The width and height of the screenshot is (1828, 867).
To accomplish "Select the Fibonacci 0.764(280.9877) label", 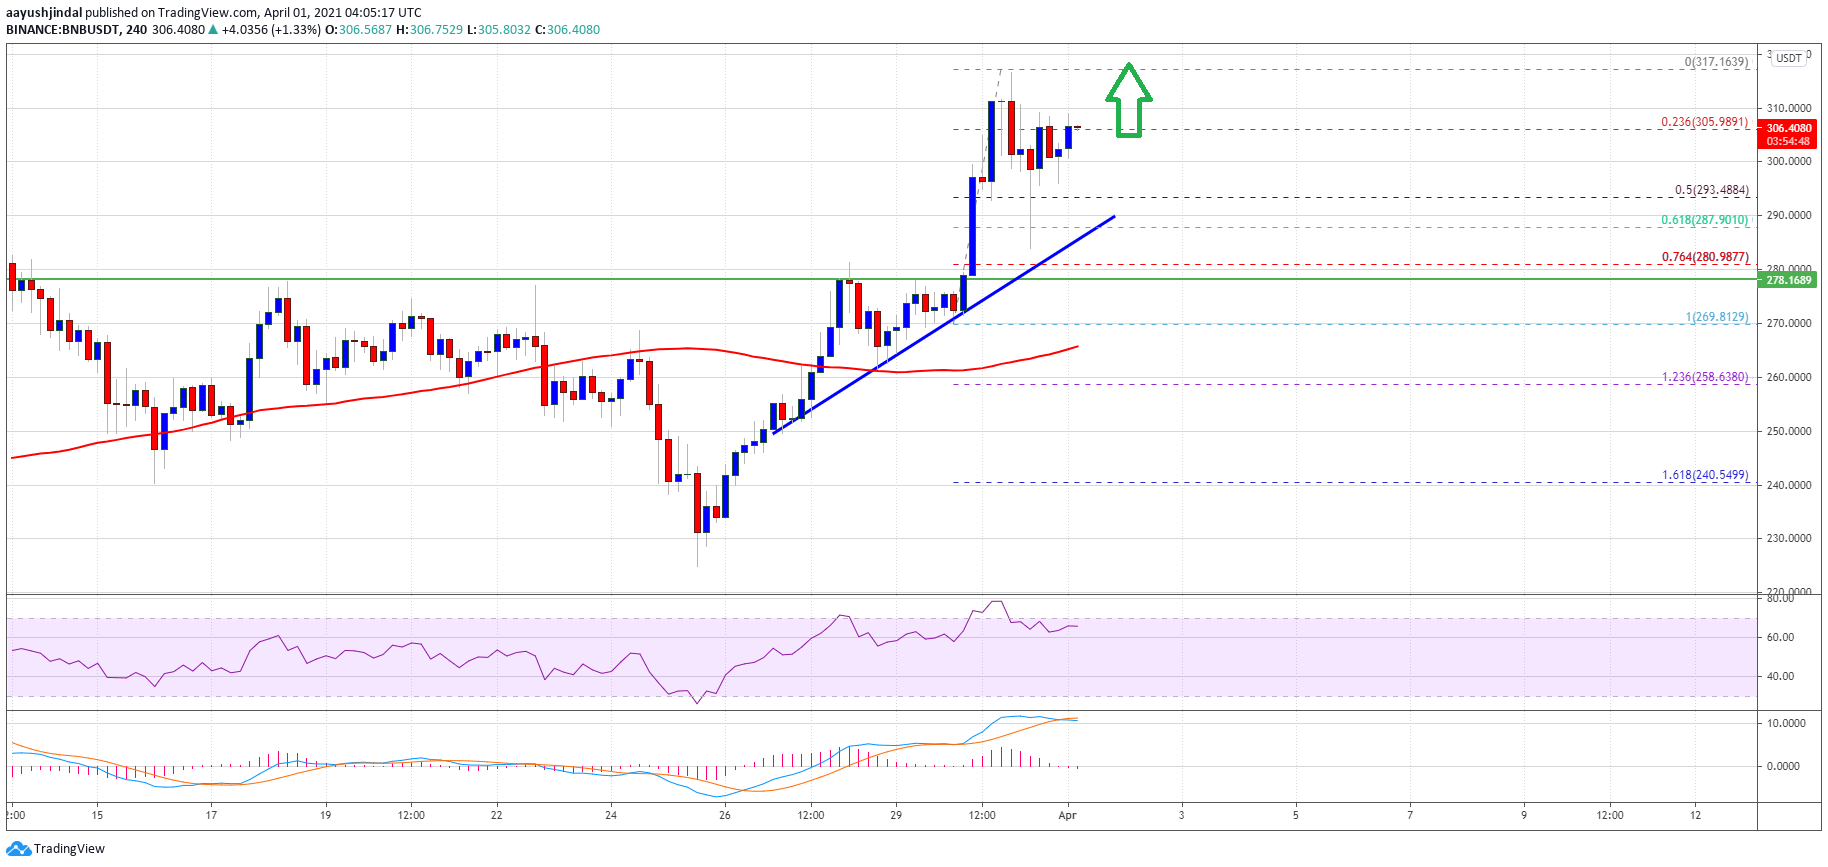I will (x=1705, y=257).
